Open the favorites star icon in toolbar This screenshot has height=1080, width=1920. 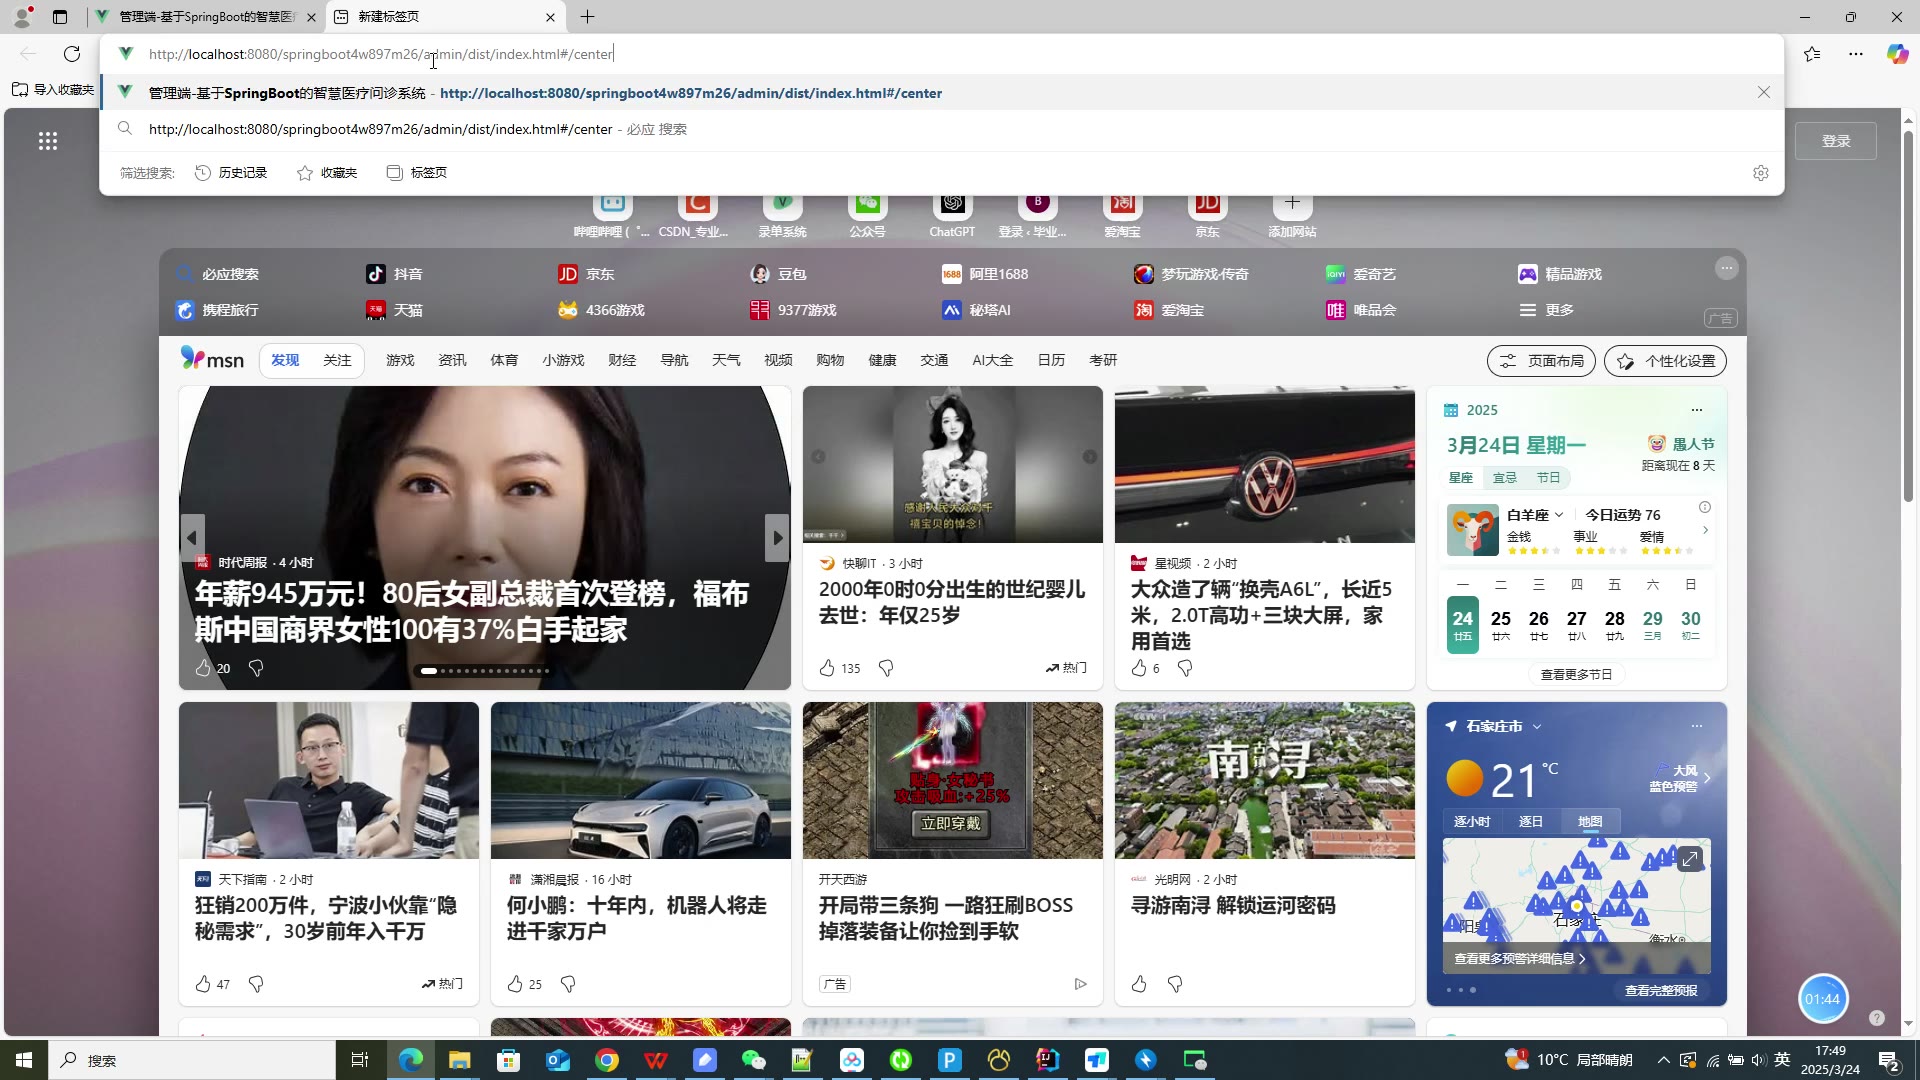[1812, 54]
